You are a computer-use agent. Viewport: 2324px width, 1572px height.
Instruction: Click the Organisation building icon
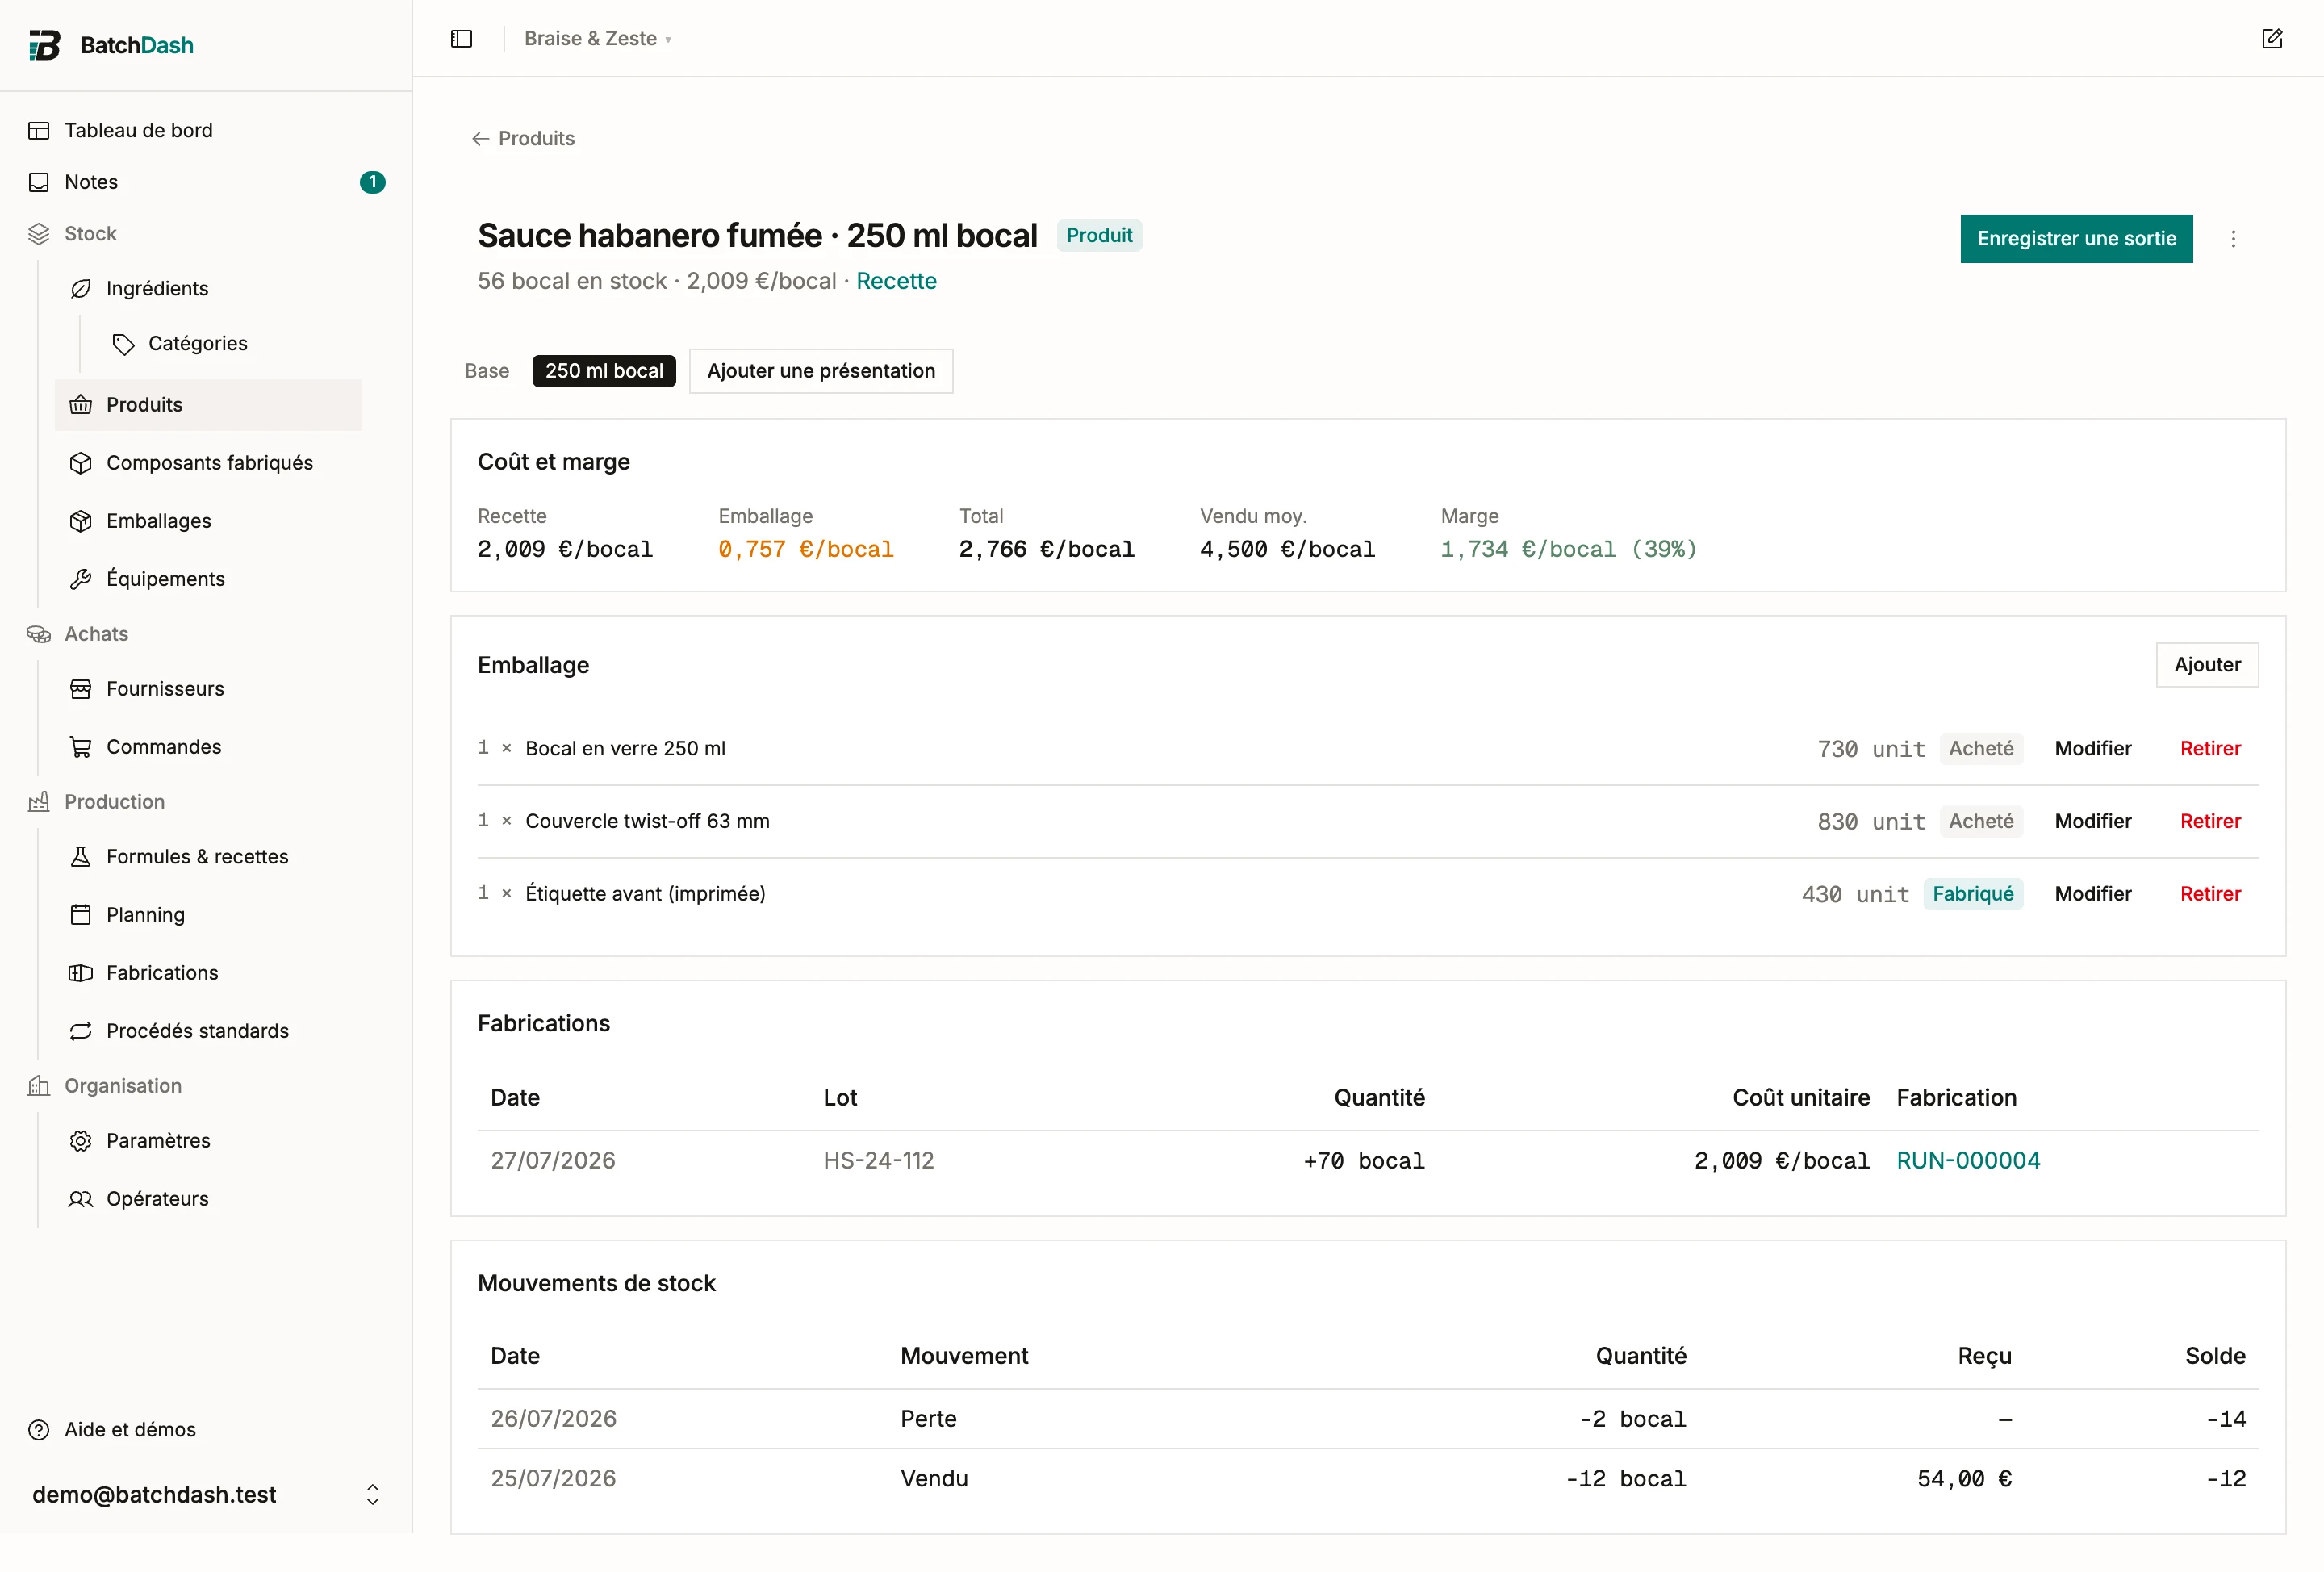[39, 1086]
